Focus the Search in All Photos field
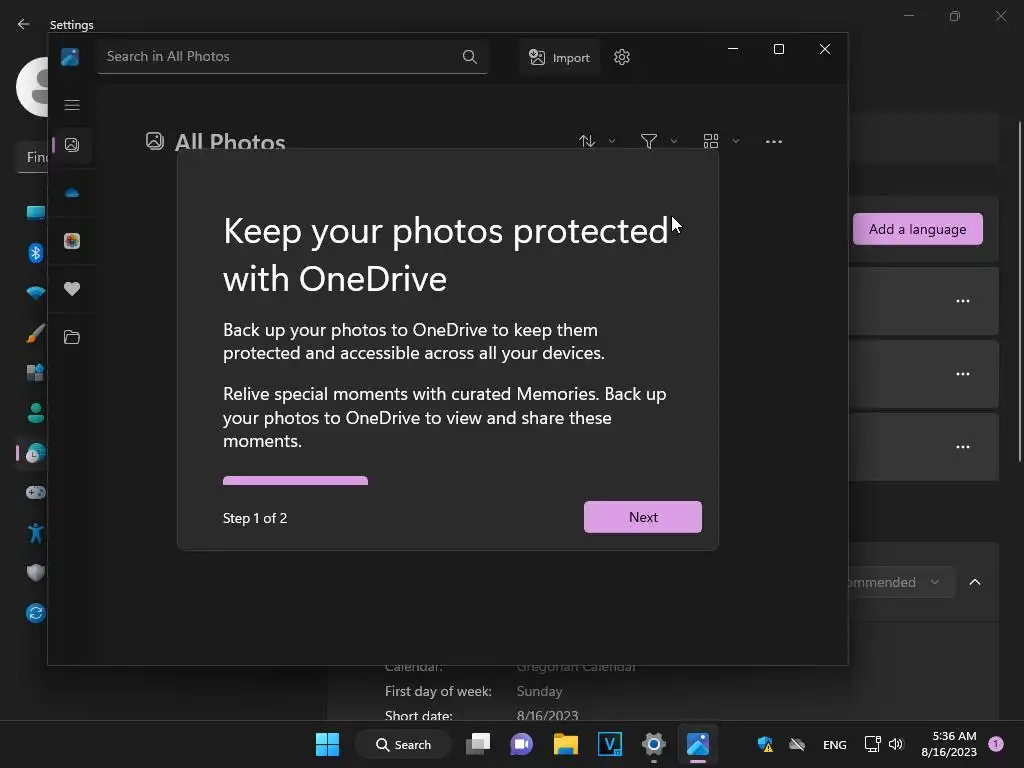Viewport: 1024px width, 768px height. (292, 57)
